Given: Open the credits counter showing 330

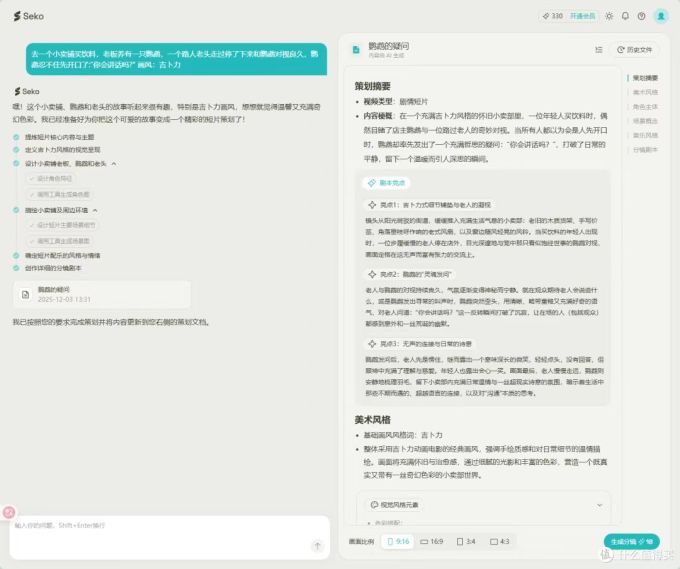Looking at the screenshot, I should coord(552,16).
